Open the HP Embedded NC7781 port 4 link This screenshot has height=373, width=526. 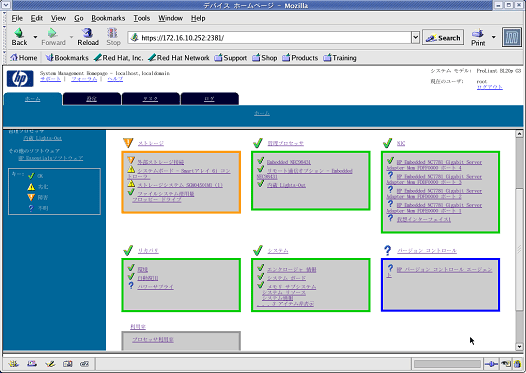434,165
